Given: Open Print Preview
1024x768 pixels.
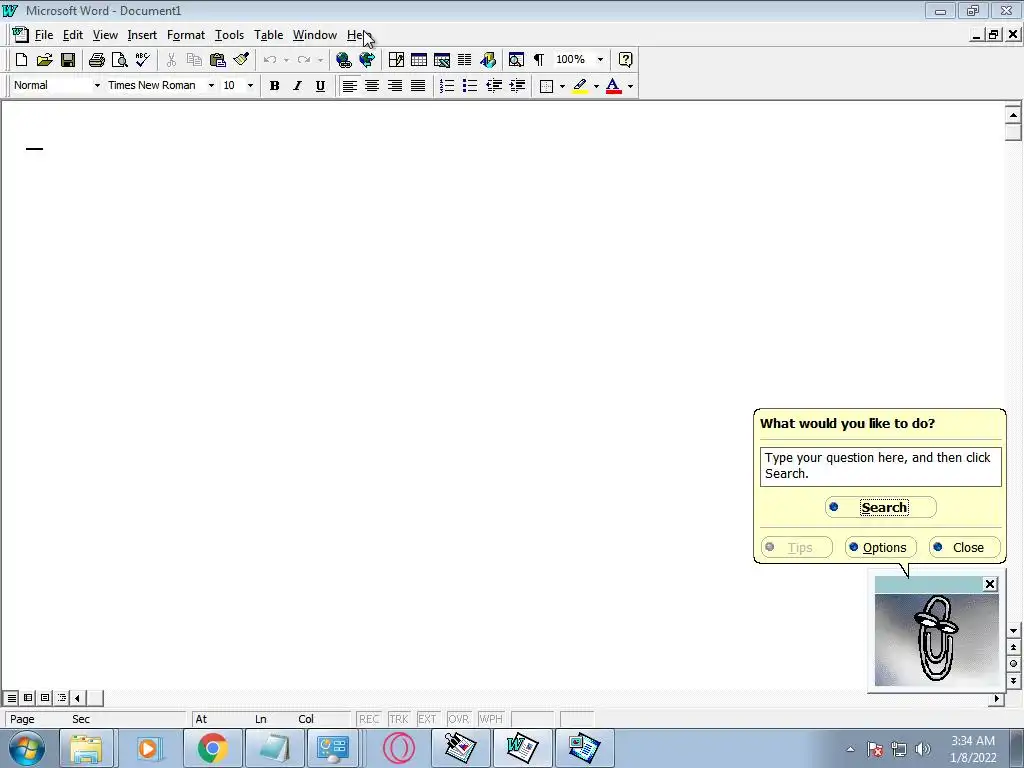Looking at the screenshot, I should 120,60.
